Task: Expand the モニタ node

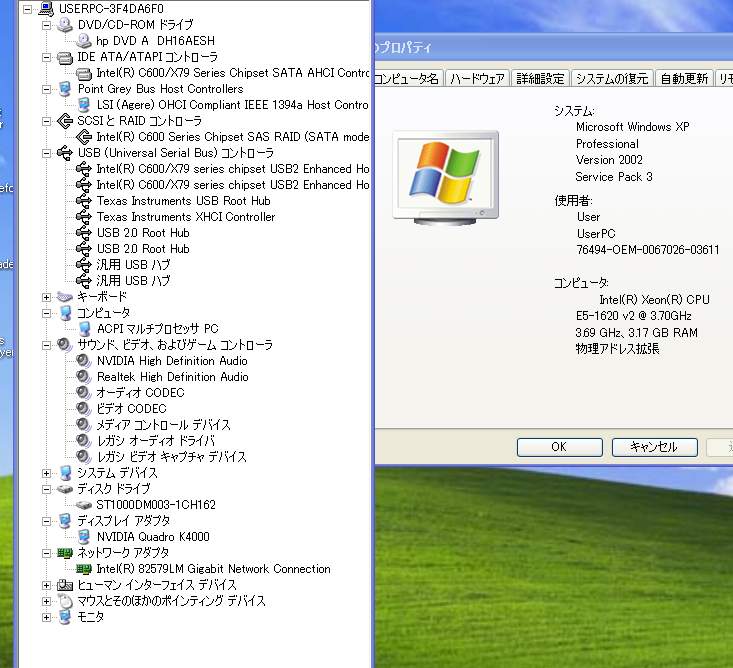Action: 46,618
